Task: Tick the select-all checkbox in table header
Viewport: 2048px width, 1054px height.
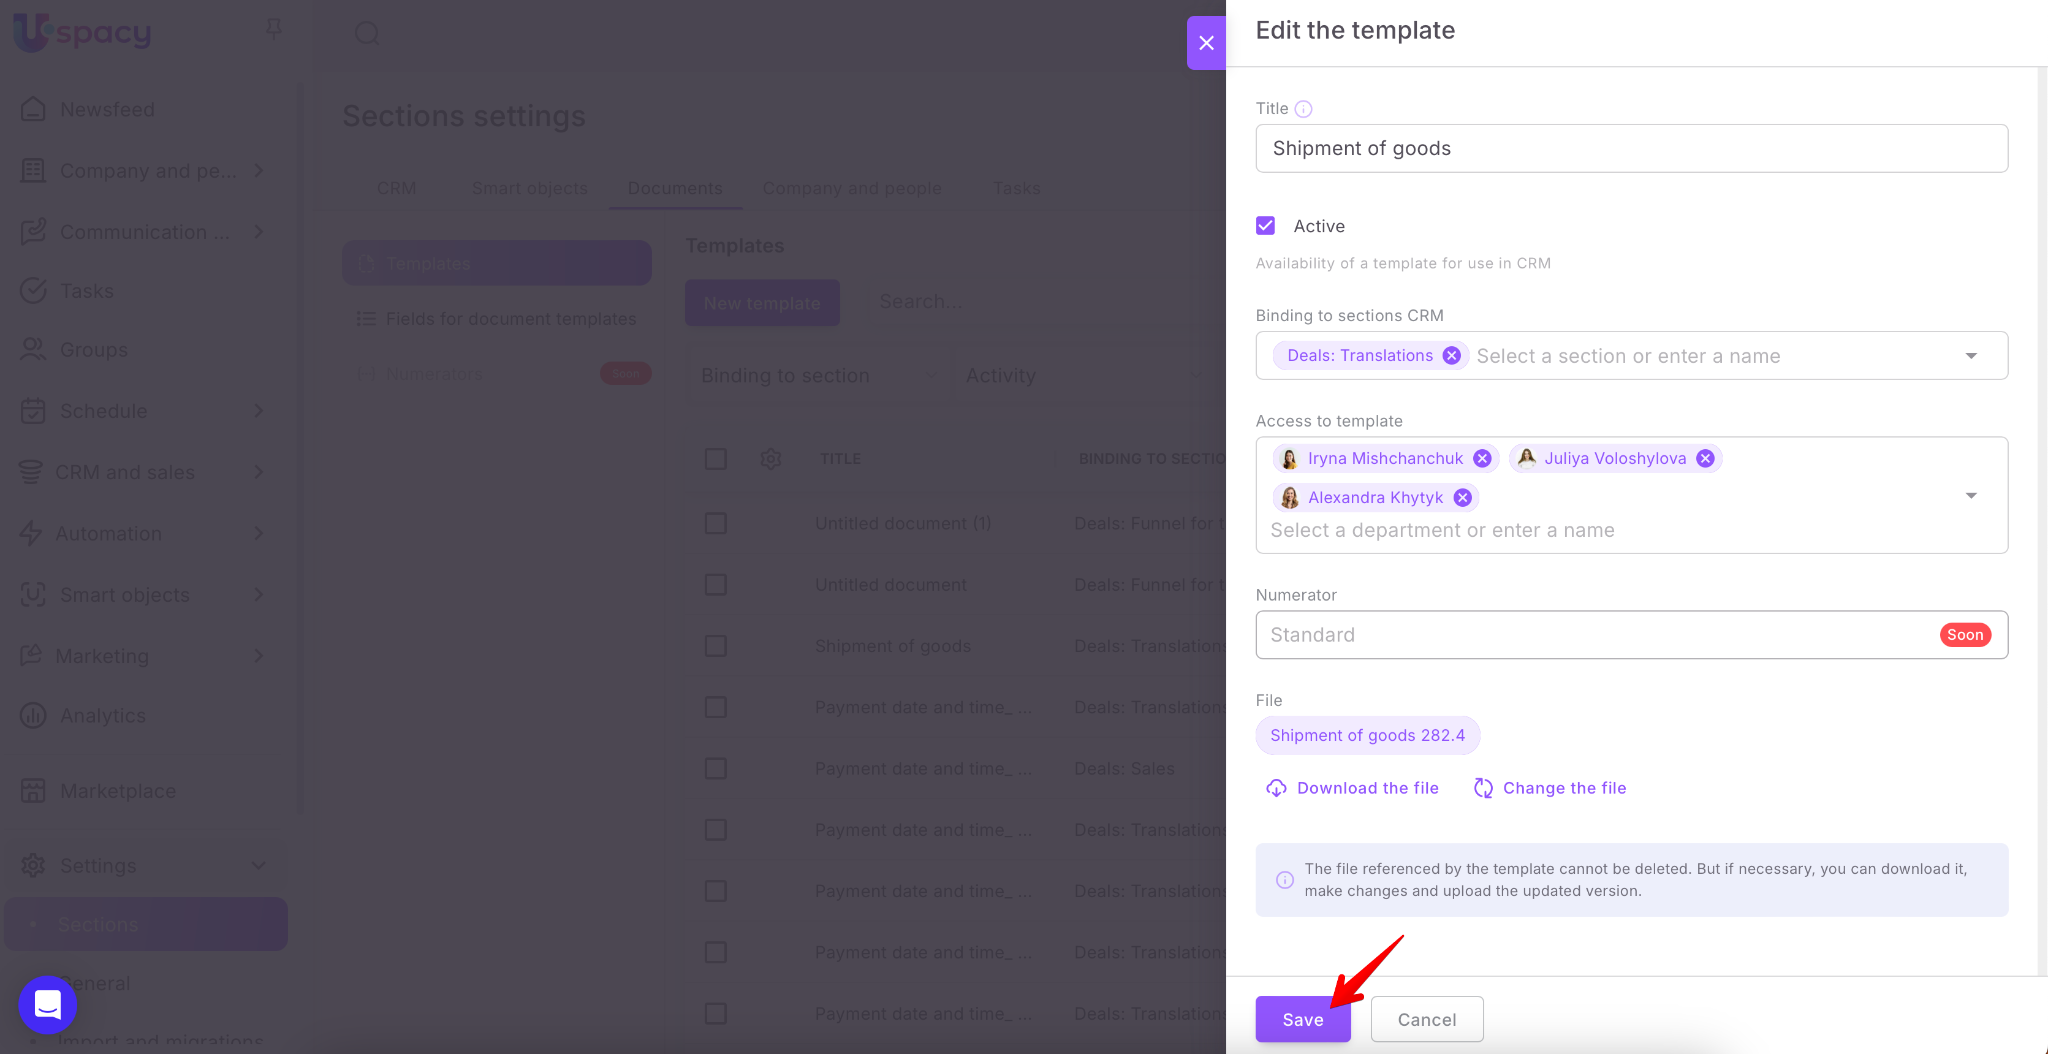Action: pos(716,459)
